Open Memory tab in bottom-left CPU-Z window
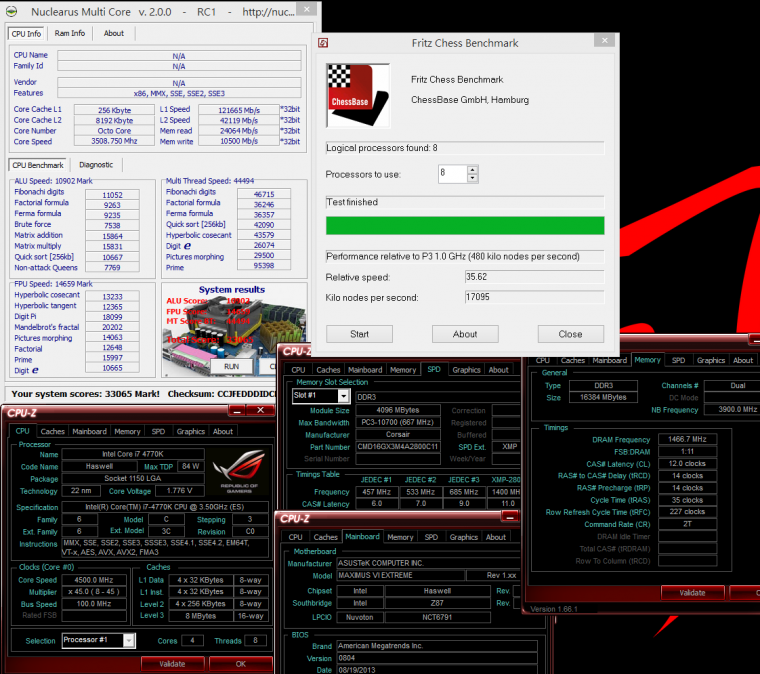The image size is (760, 674). click(127, 431)
